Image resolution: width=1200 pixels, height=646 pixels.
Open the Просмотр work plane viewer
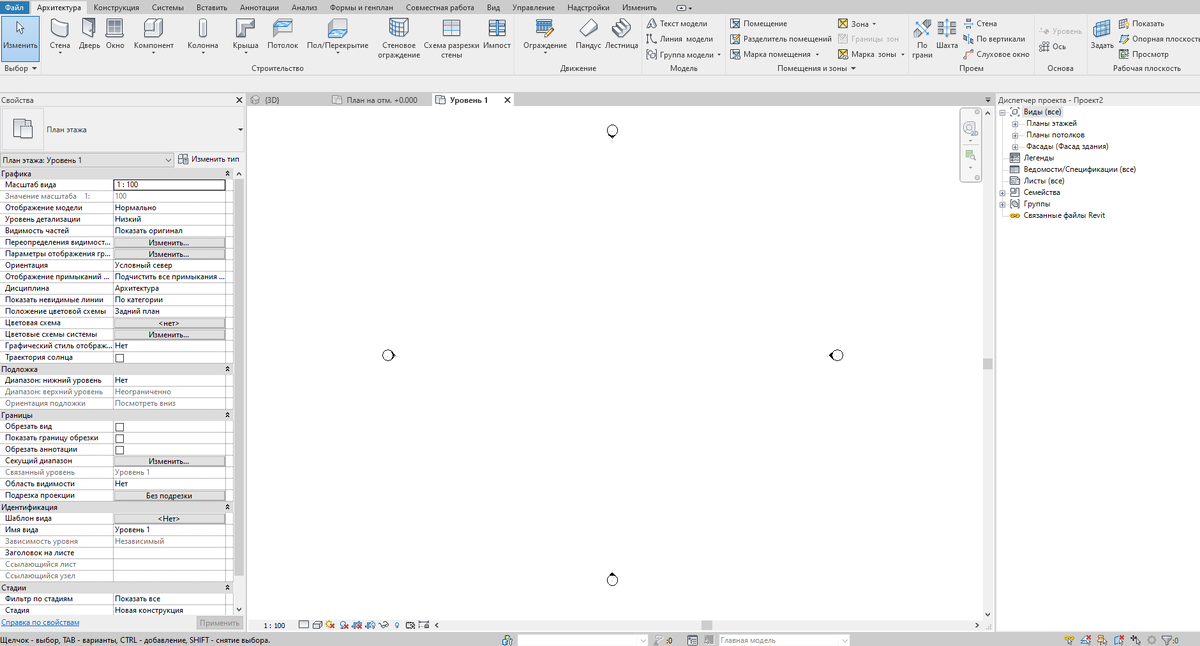(1144, 54)
